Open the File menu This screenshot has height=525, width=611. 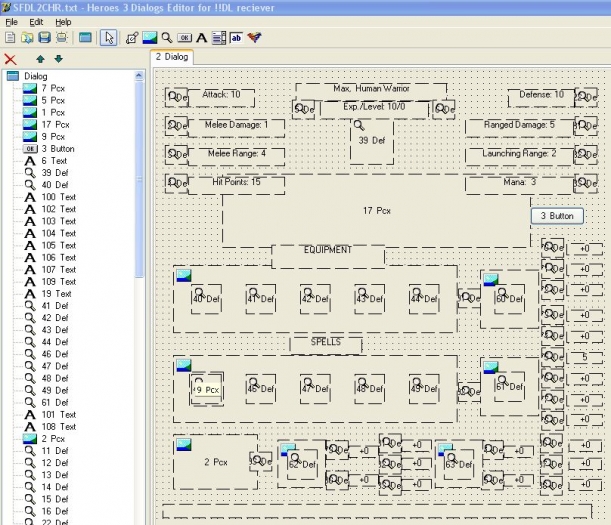(x=11, y=22)
